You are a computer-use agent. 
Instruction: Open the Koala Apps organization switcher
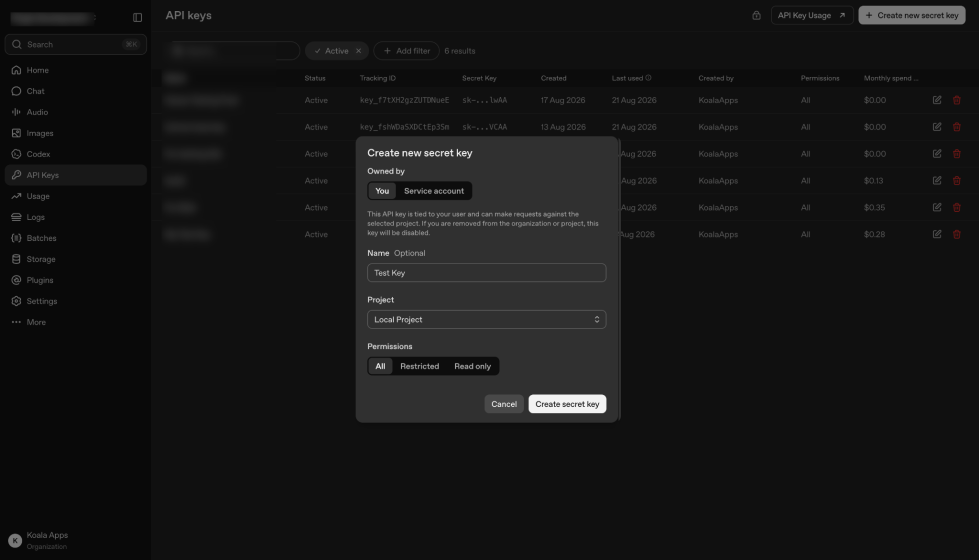pyautogui.click(x=76, y=540)
